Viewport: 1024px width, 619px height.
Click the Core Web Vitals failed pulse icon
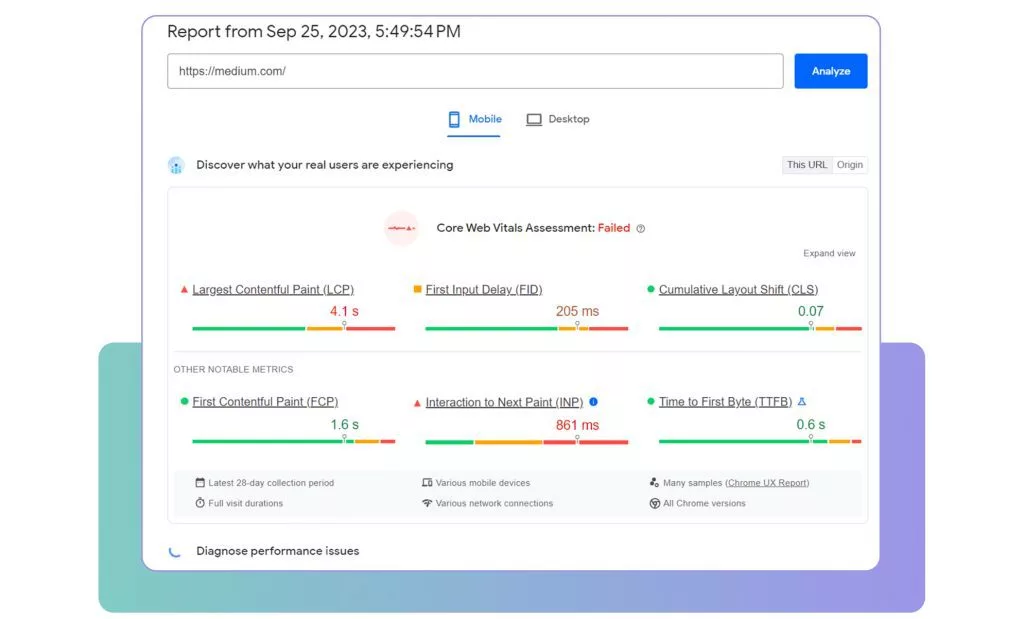click(x=401, y=228)
